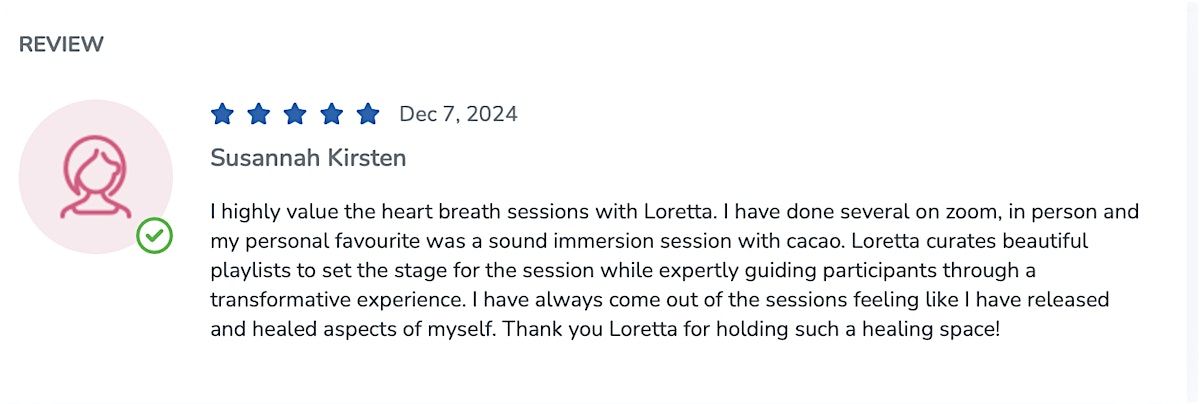
Task: Open the pink reviewer avatar icon
Action: [x=95, y=177]
